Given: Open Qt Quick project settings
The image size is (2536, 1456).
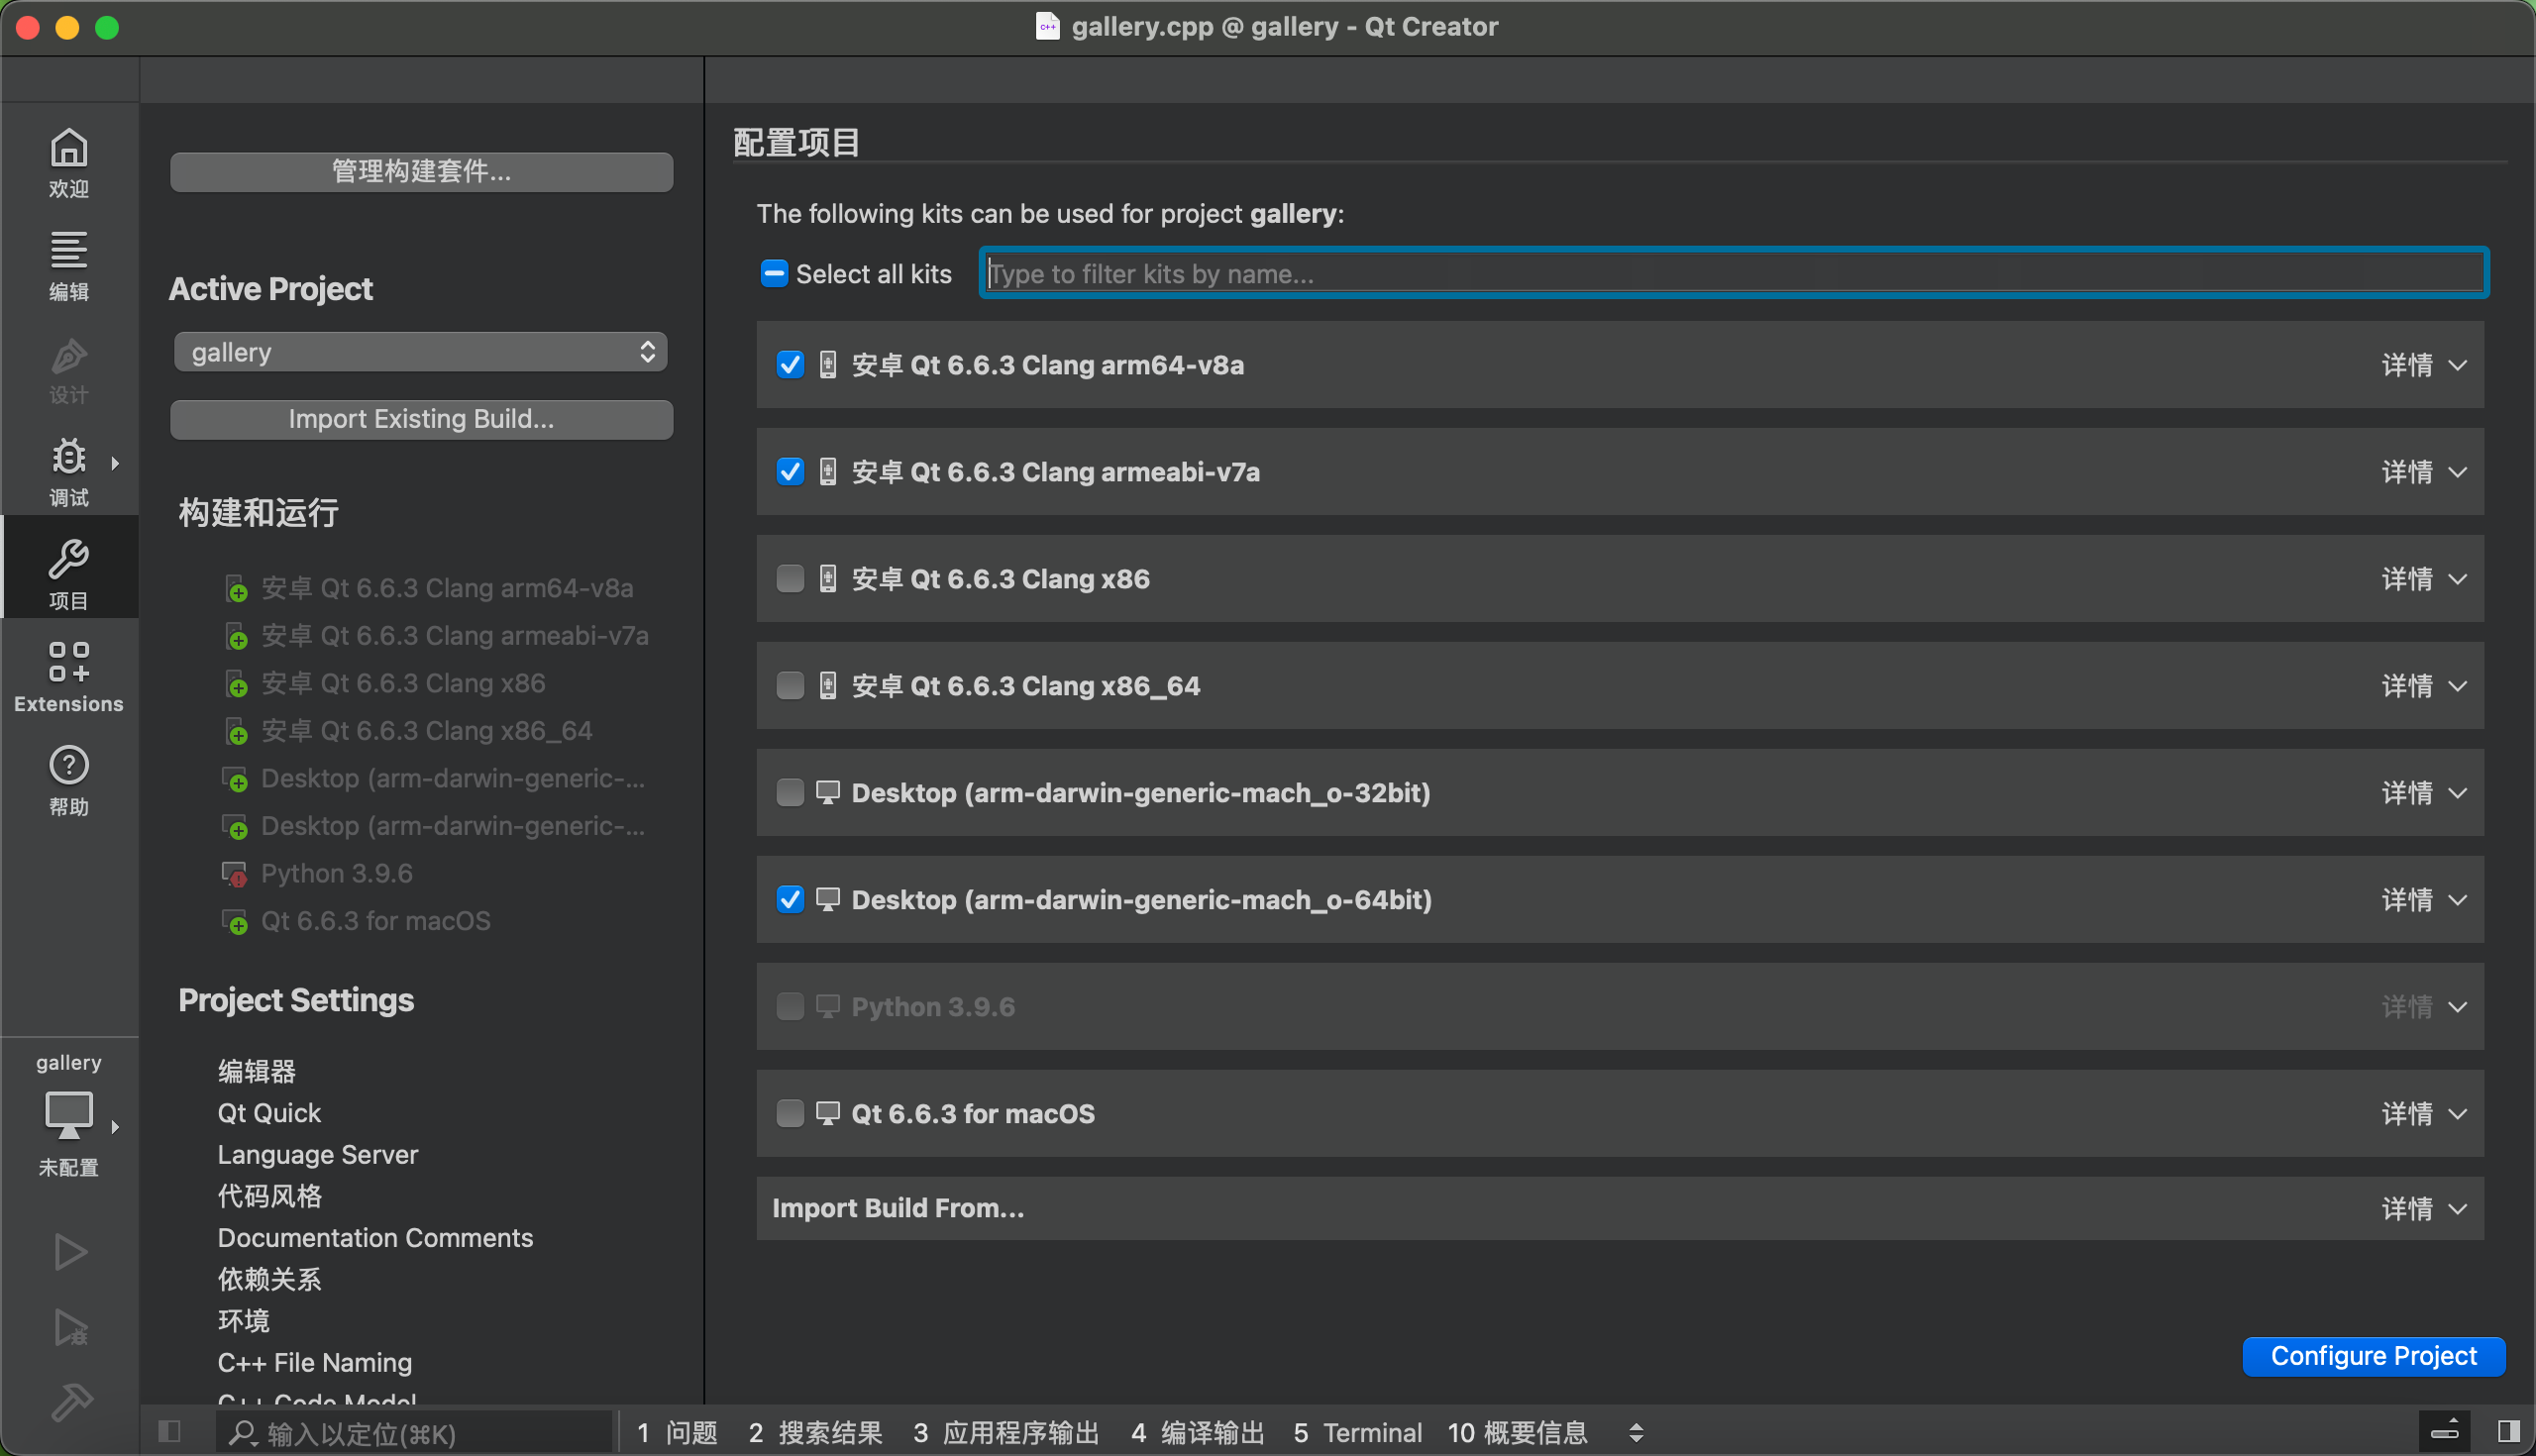Looking at the screenshot, I should pyautogui.click(x=269, y=1113).
